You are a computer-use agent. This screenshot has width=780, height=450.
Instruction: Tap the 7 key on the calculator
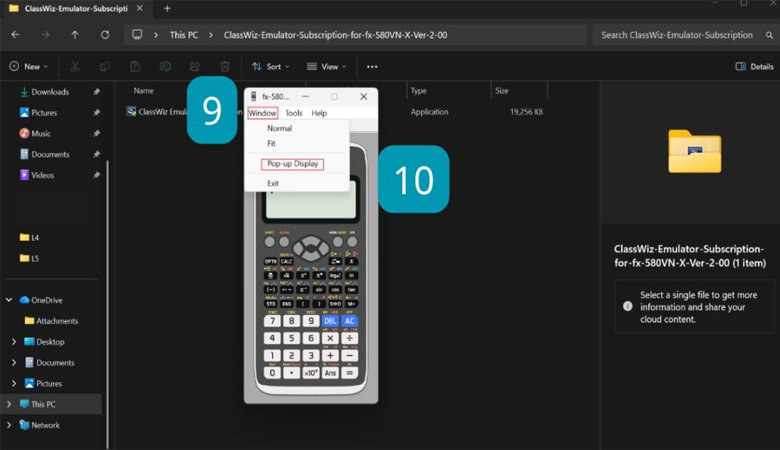[272, 321]
